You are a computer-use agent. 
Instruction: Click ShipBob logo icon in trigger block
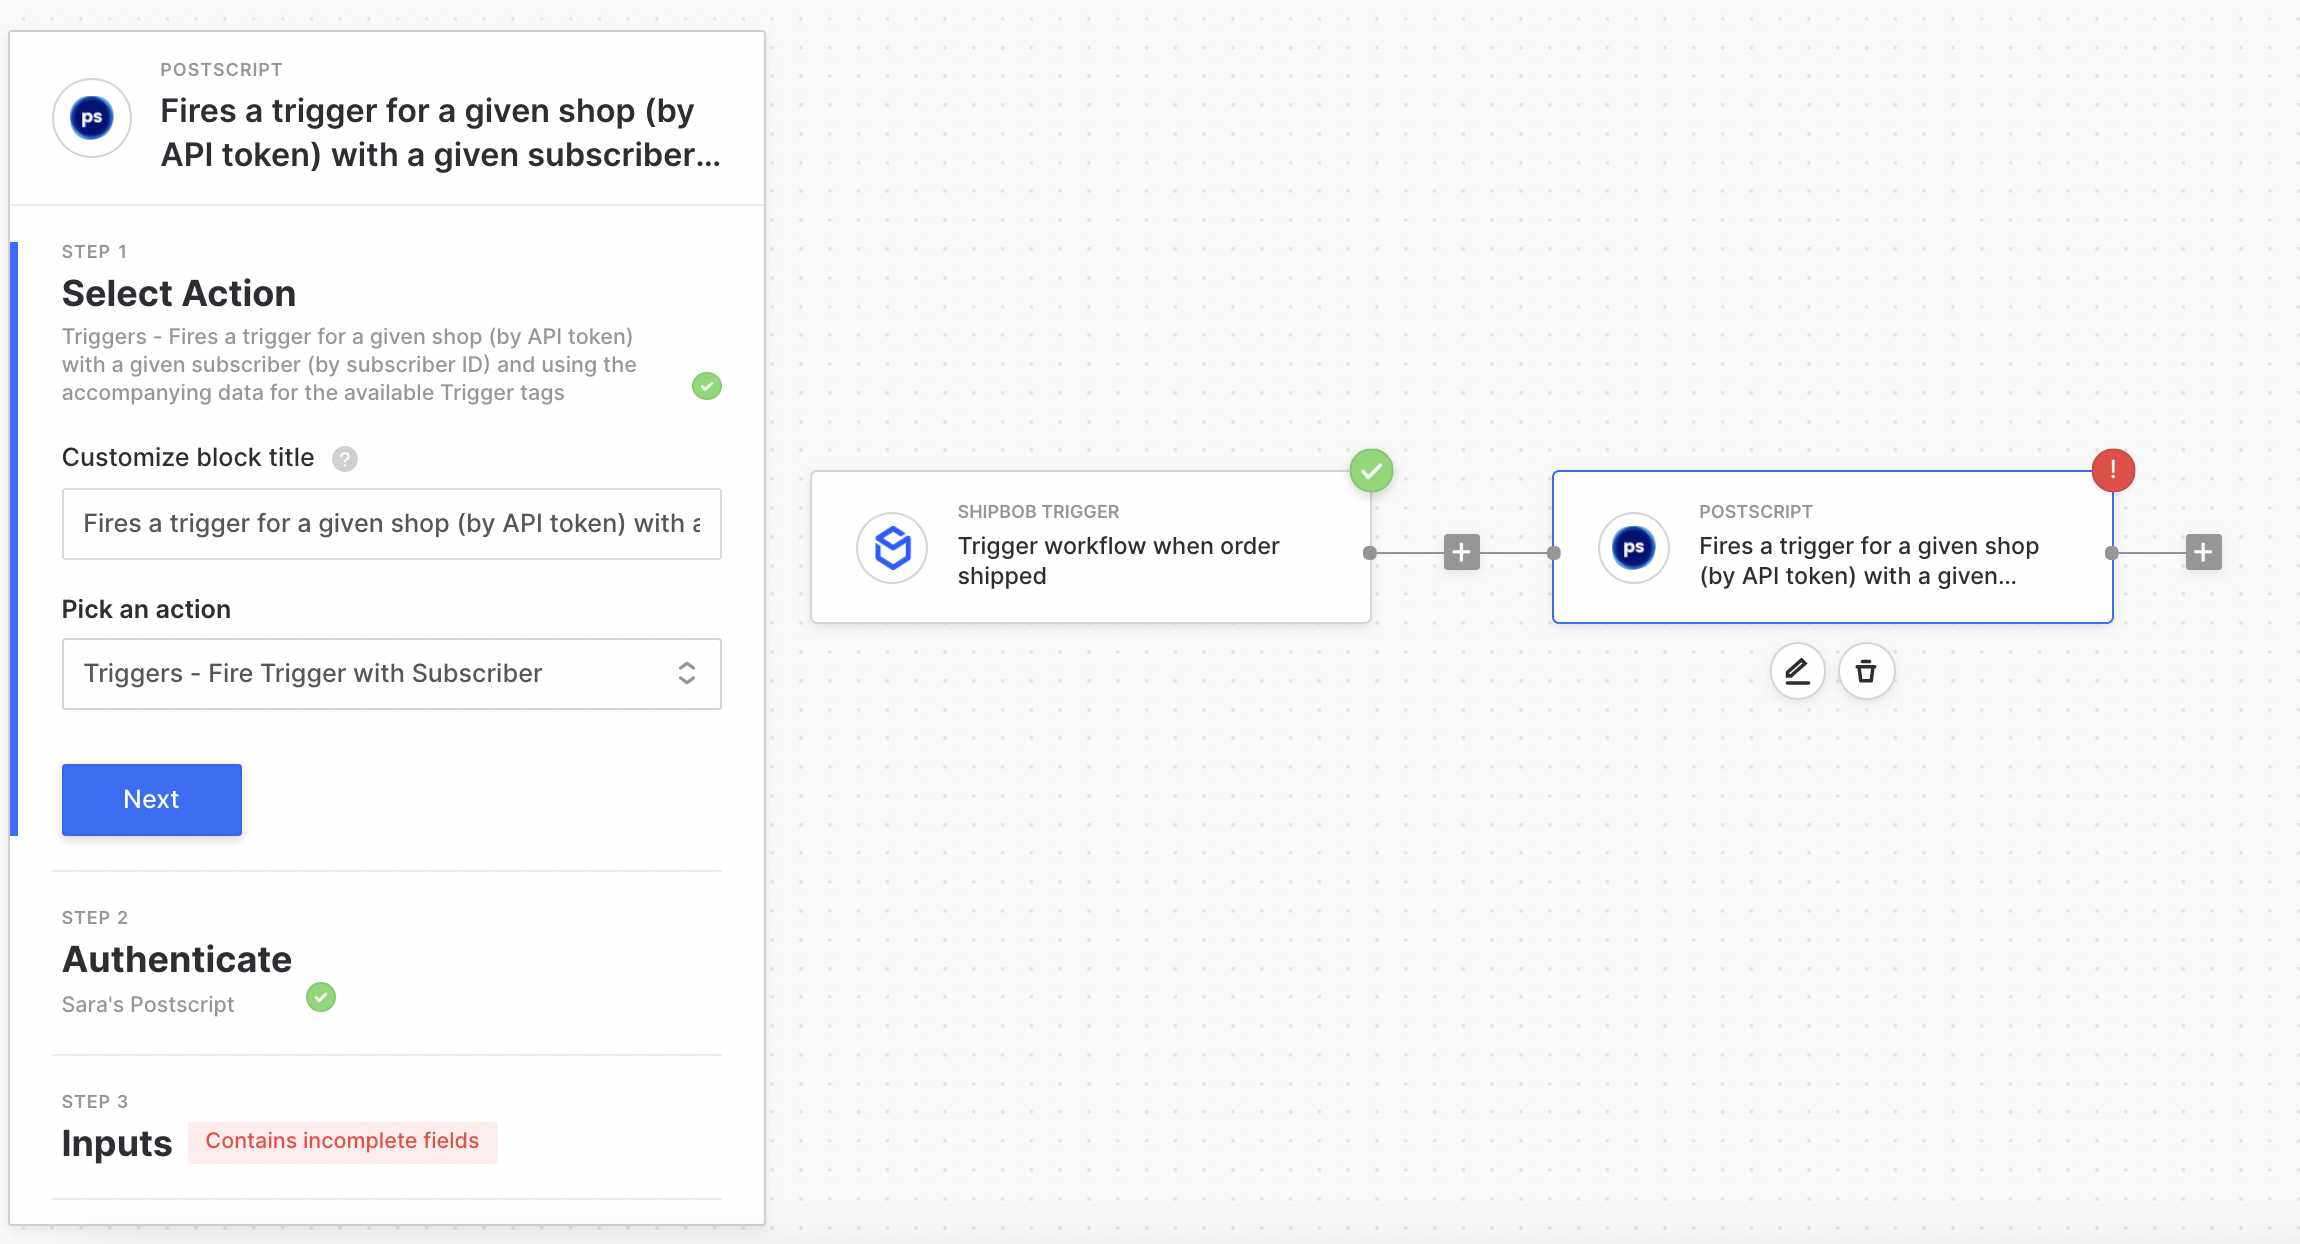point(892,548)
